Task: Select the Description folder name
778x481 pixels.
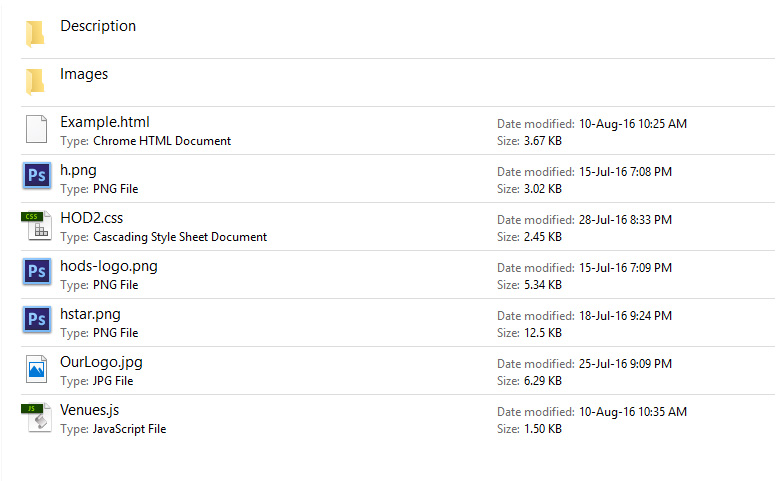Action: tap(98, 26)
